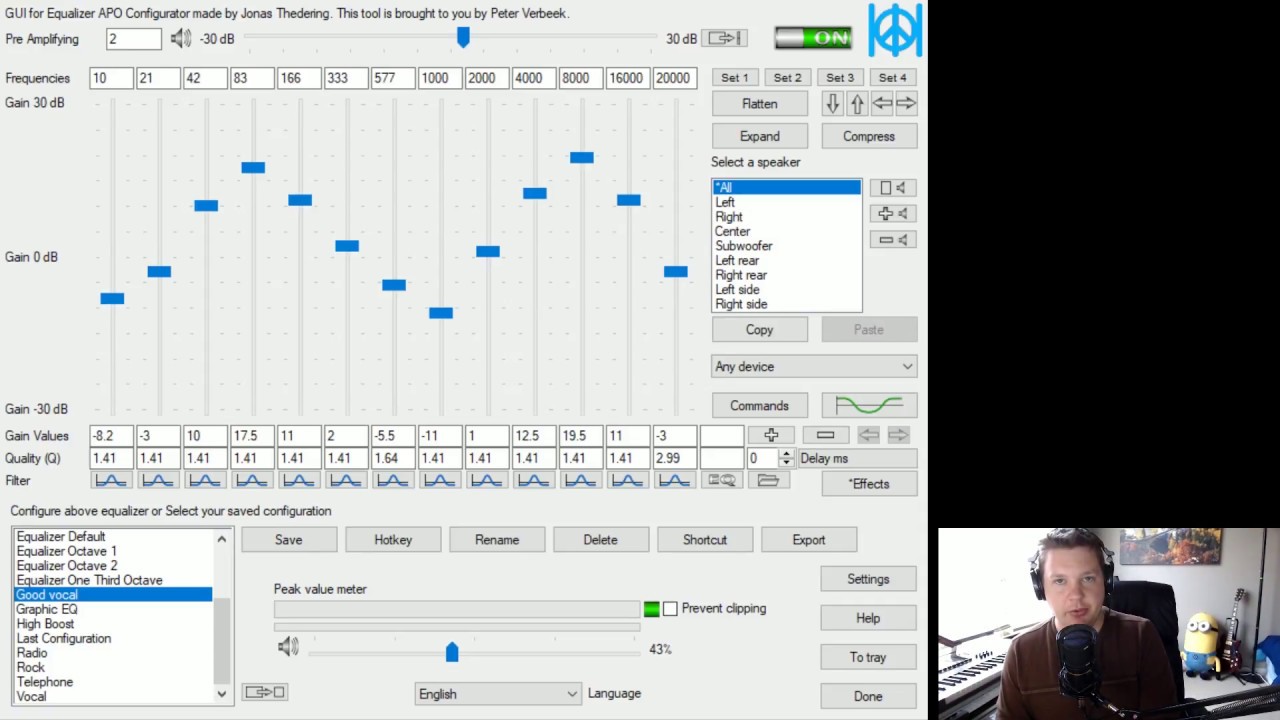The height and width of the screenshot is (720, 1280).
Task: Click the open folder icon in filter row
Action: pos(768,481)
